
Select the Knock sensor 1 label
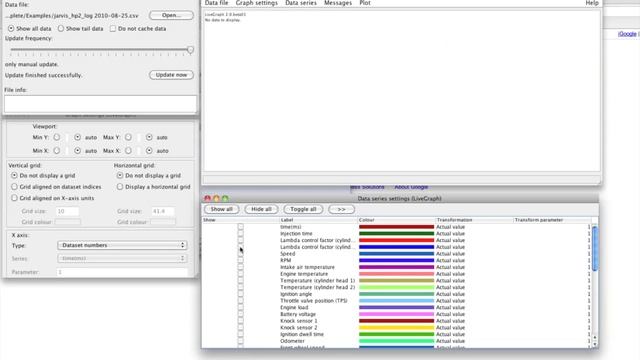point(298,321)
